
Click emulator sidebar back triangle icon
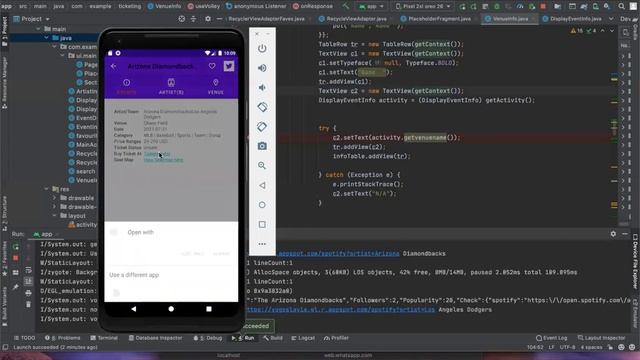tap(262, 185)
